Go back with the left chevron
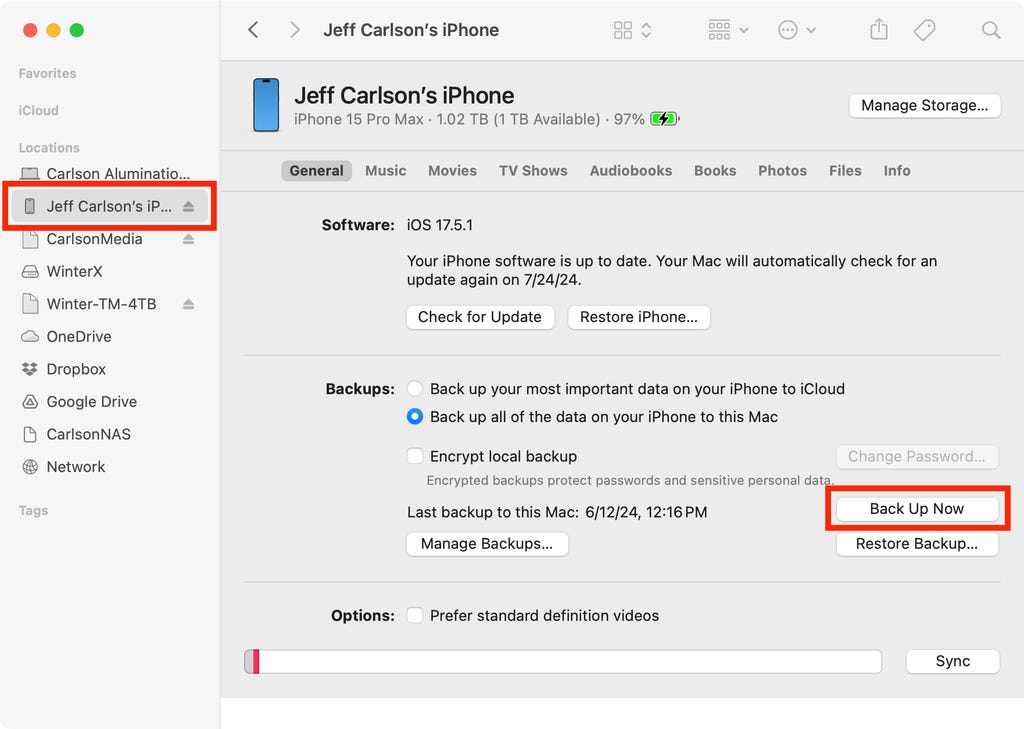 [x=254, y=30]
